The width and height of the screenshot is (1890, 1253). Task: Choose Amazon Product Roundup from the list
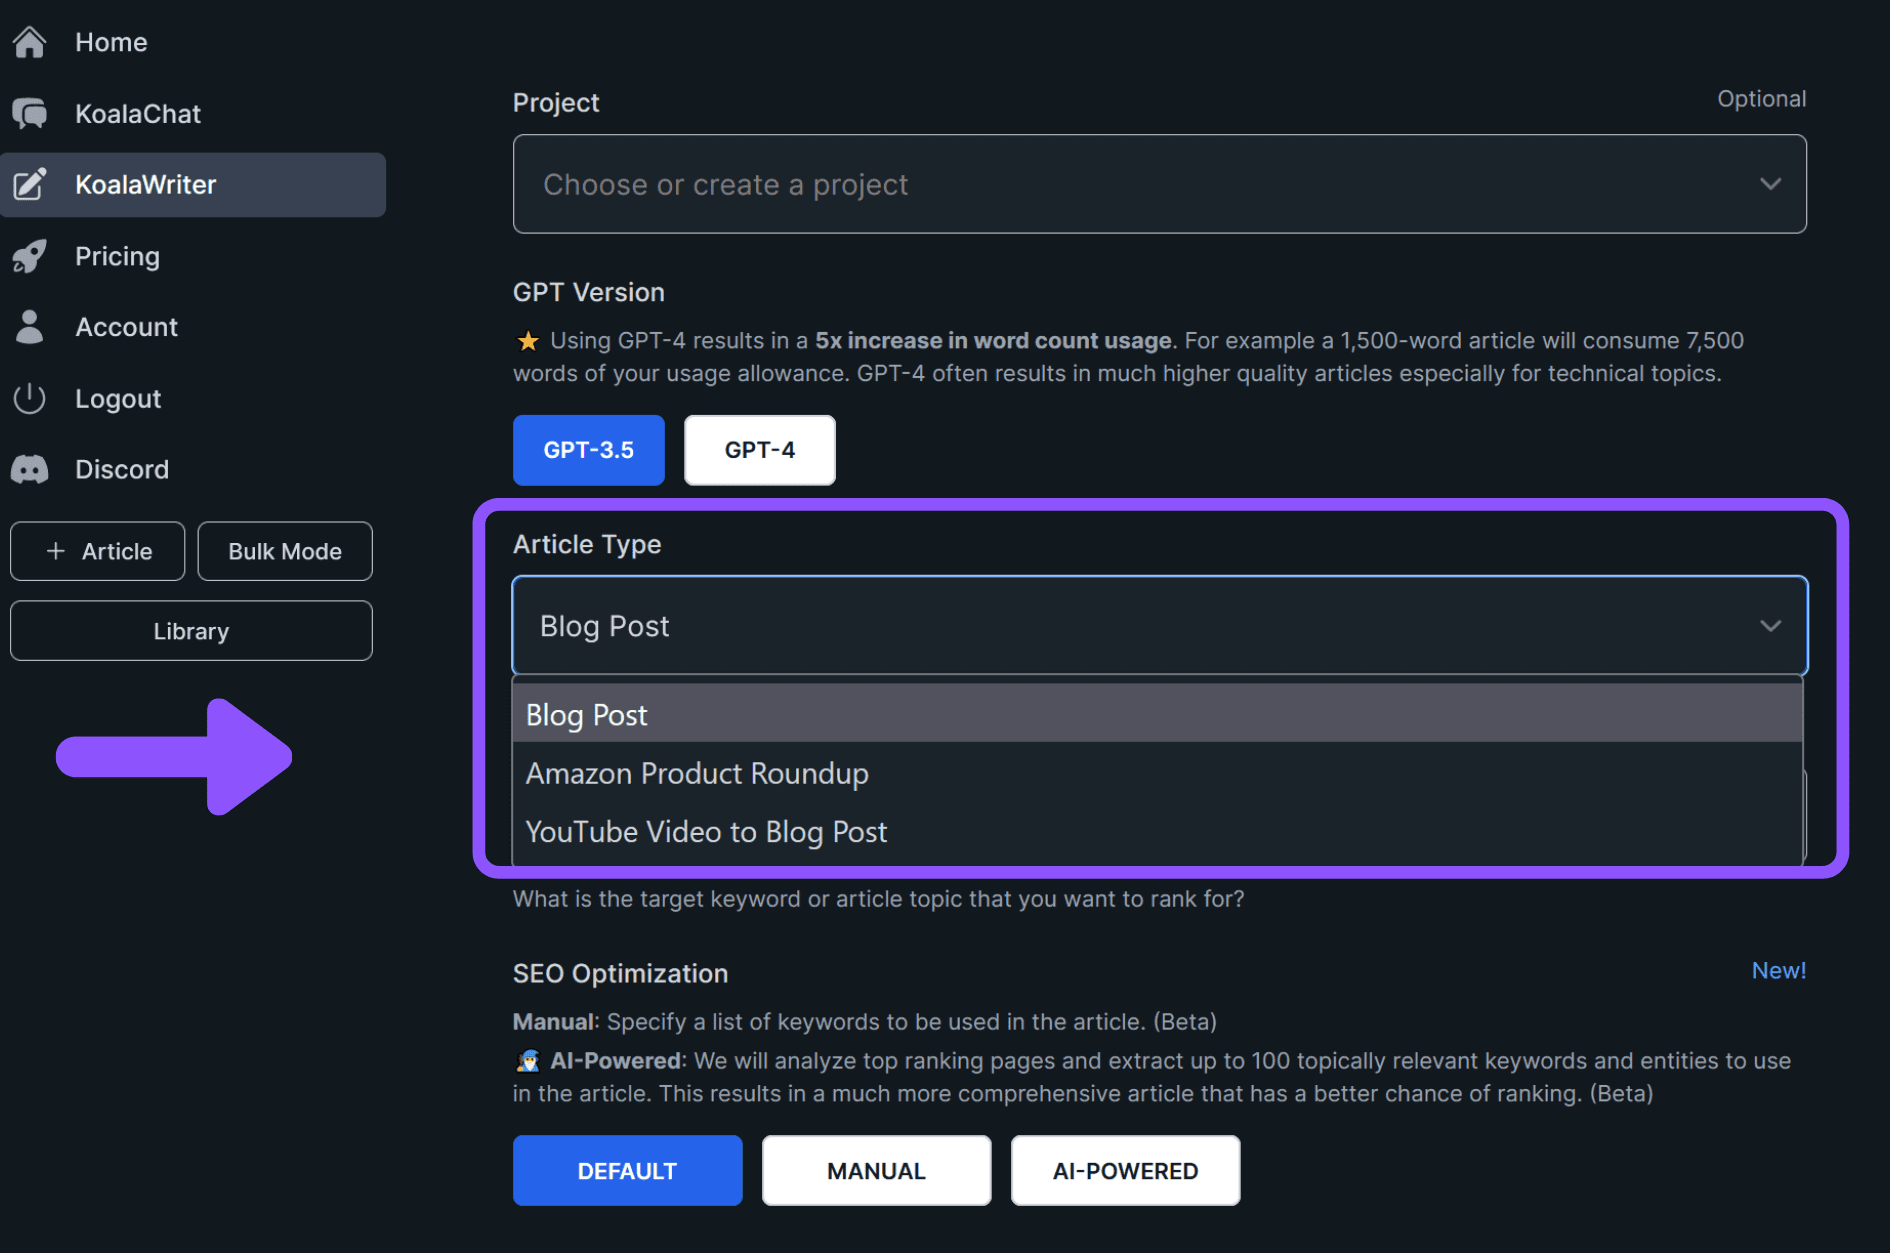click(x=1157, y=773)
